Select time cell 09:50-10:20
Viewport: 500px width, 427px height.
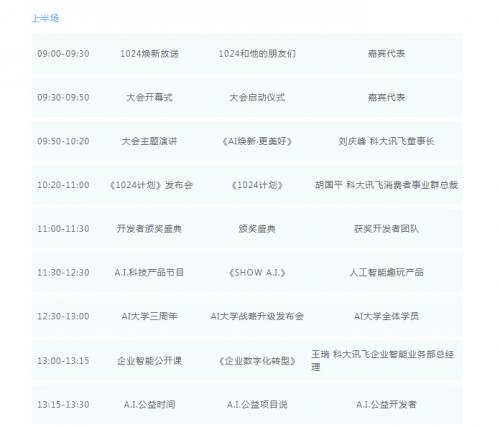pyautogui.click(x=63, y=141)
